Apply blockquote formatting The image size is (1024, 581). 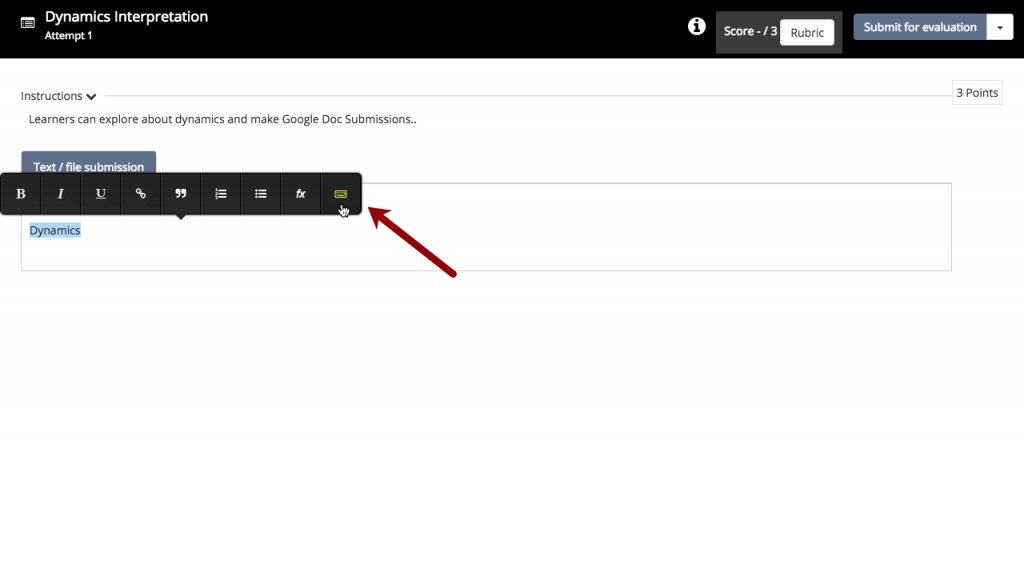[x=181, y=194]
